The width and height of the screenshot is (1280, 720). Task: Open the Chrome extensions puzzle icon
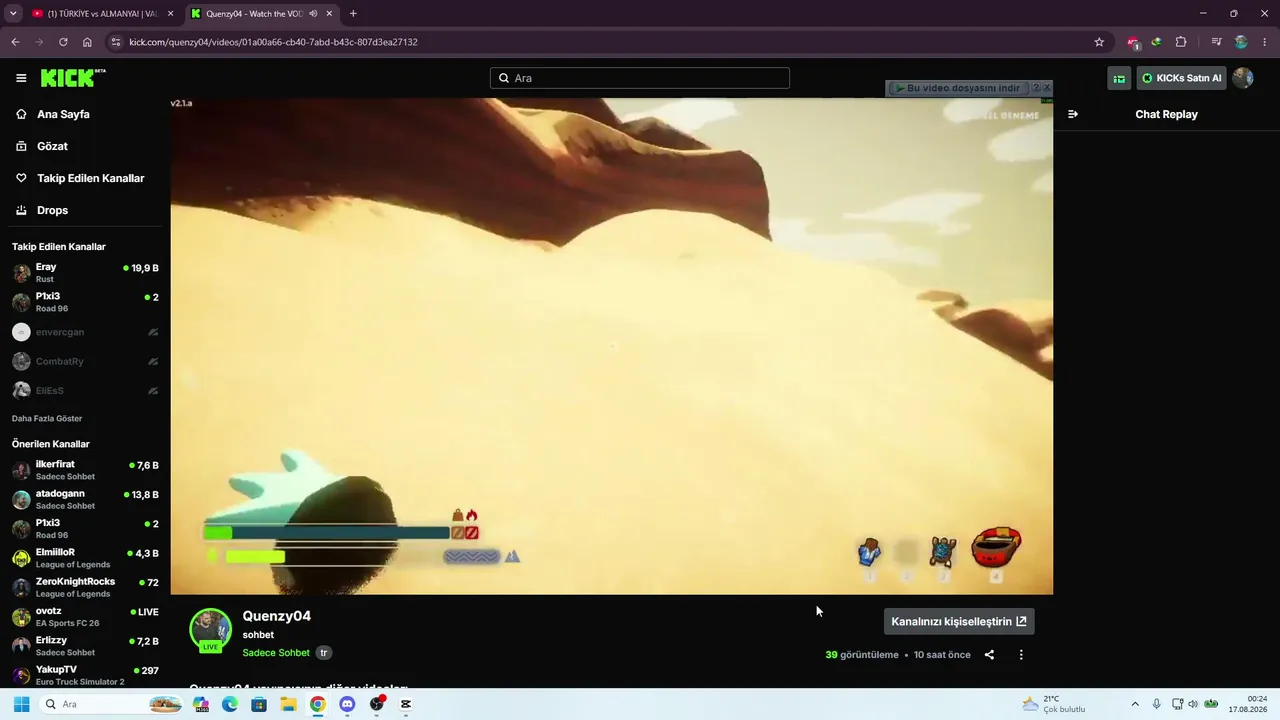click(x=1181, y=42)
